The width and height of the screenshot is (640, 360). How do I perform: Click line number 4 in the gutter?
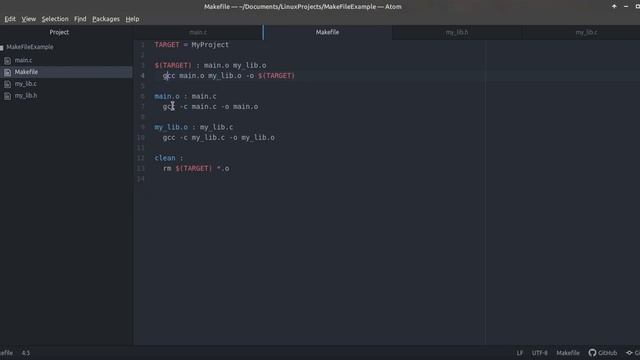click(x=142, y=76)
